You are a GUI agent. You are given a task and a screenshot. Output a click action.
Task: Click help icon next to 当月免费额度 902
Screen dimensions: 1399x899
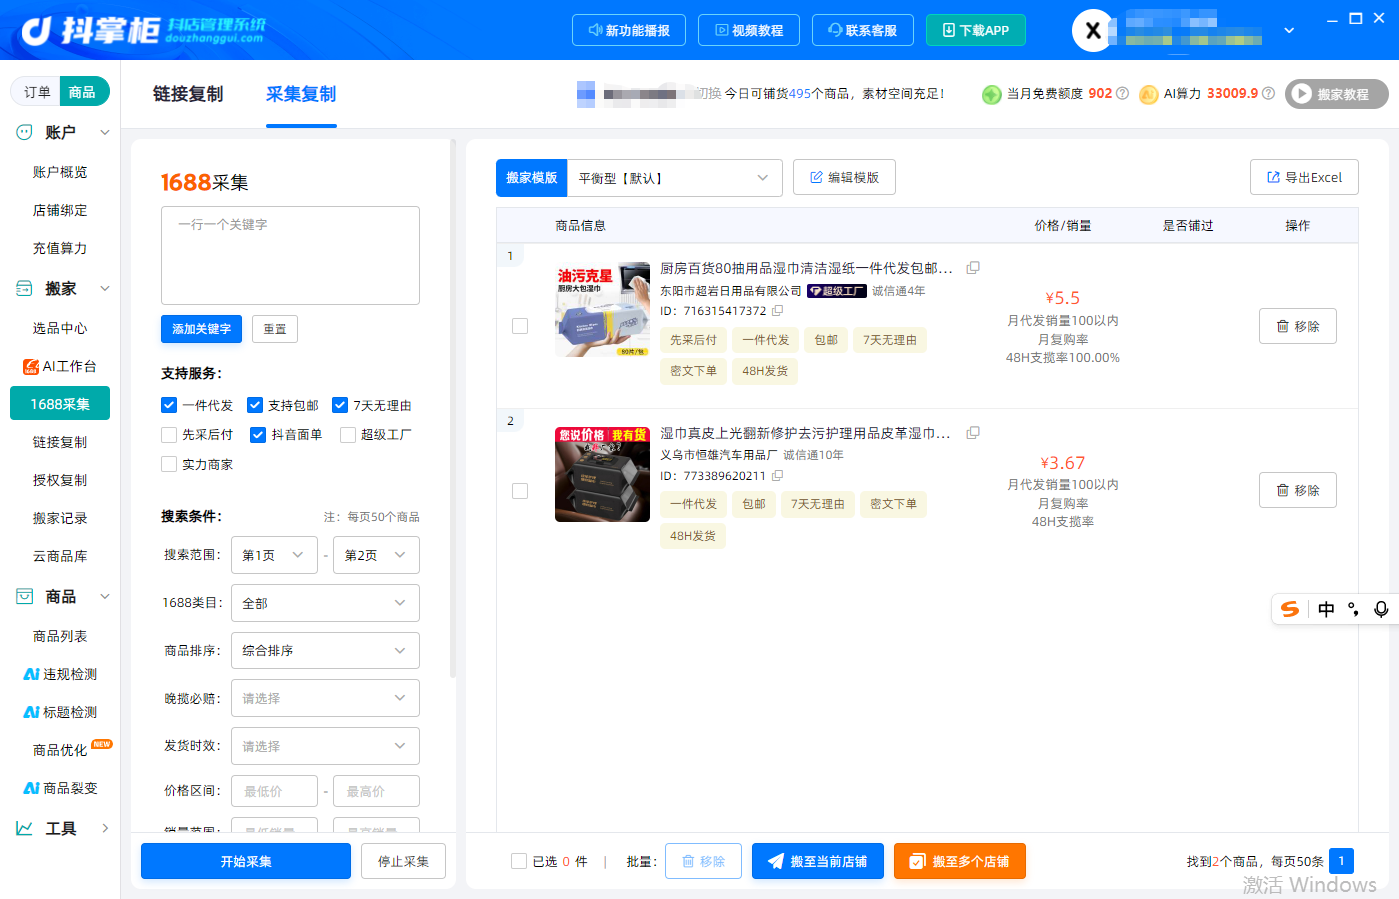(1122, 93)
